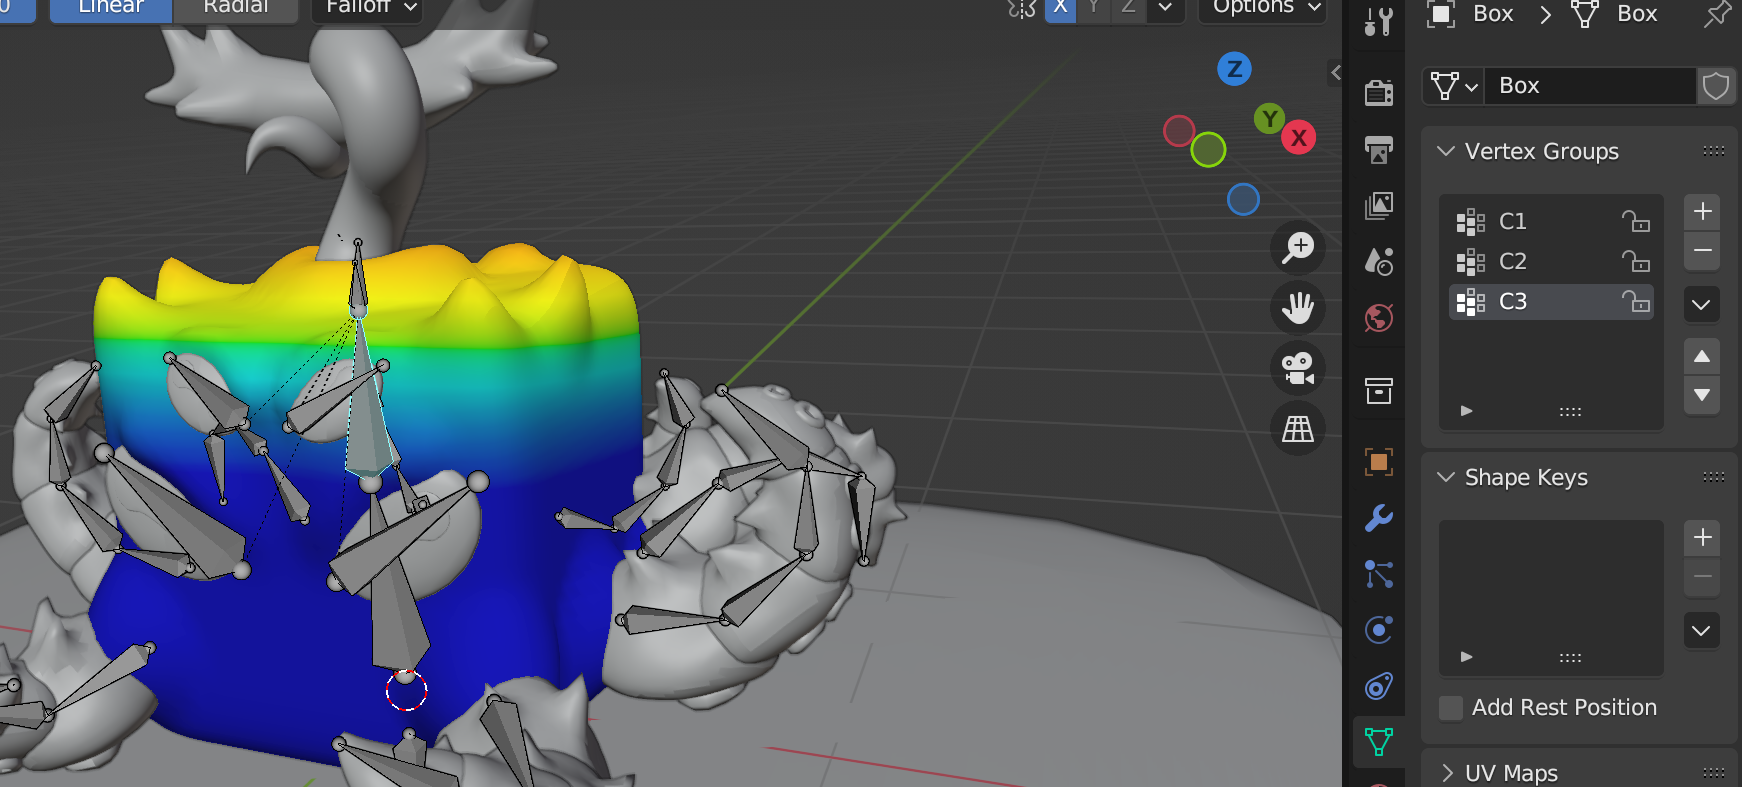Click the object icon in the breadcrumb
This screenshot has width=1742, height=787.
[x=1441, y=14]
